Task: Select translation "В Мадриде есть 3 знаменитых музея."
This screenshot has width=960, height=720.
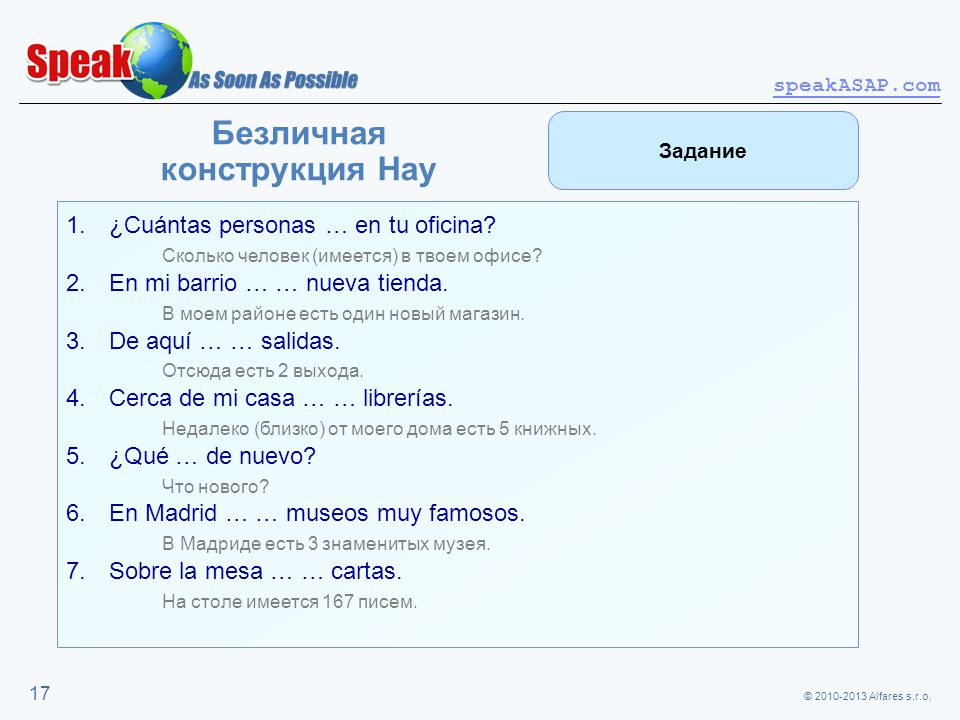Action: (326, 544)
